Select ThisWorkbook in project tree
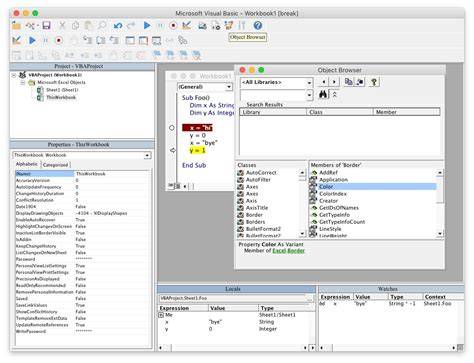Screen dimensions: 474x363 point(61,98)
